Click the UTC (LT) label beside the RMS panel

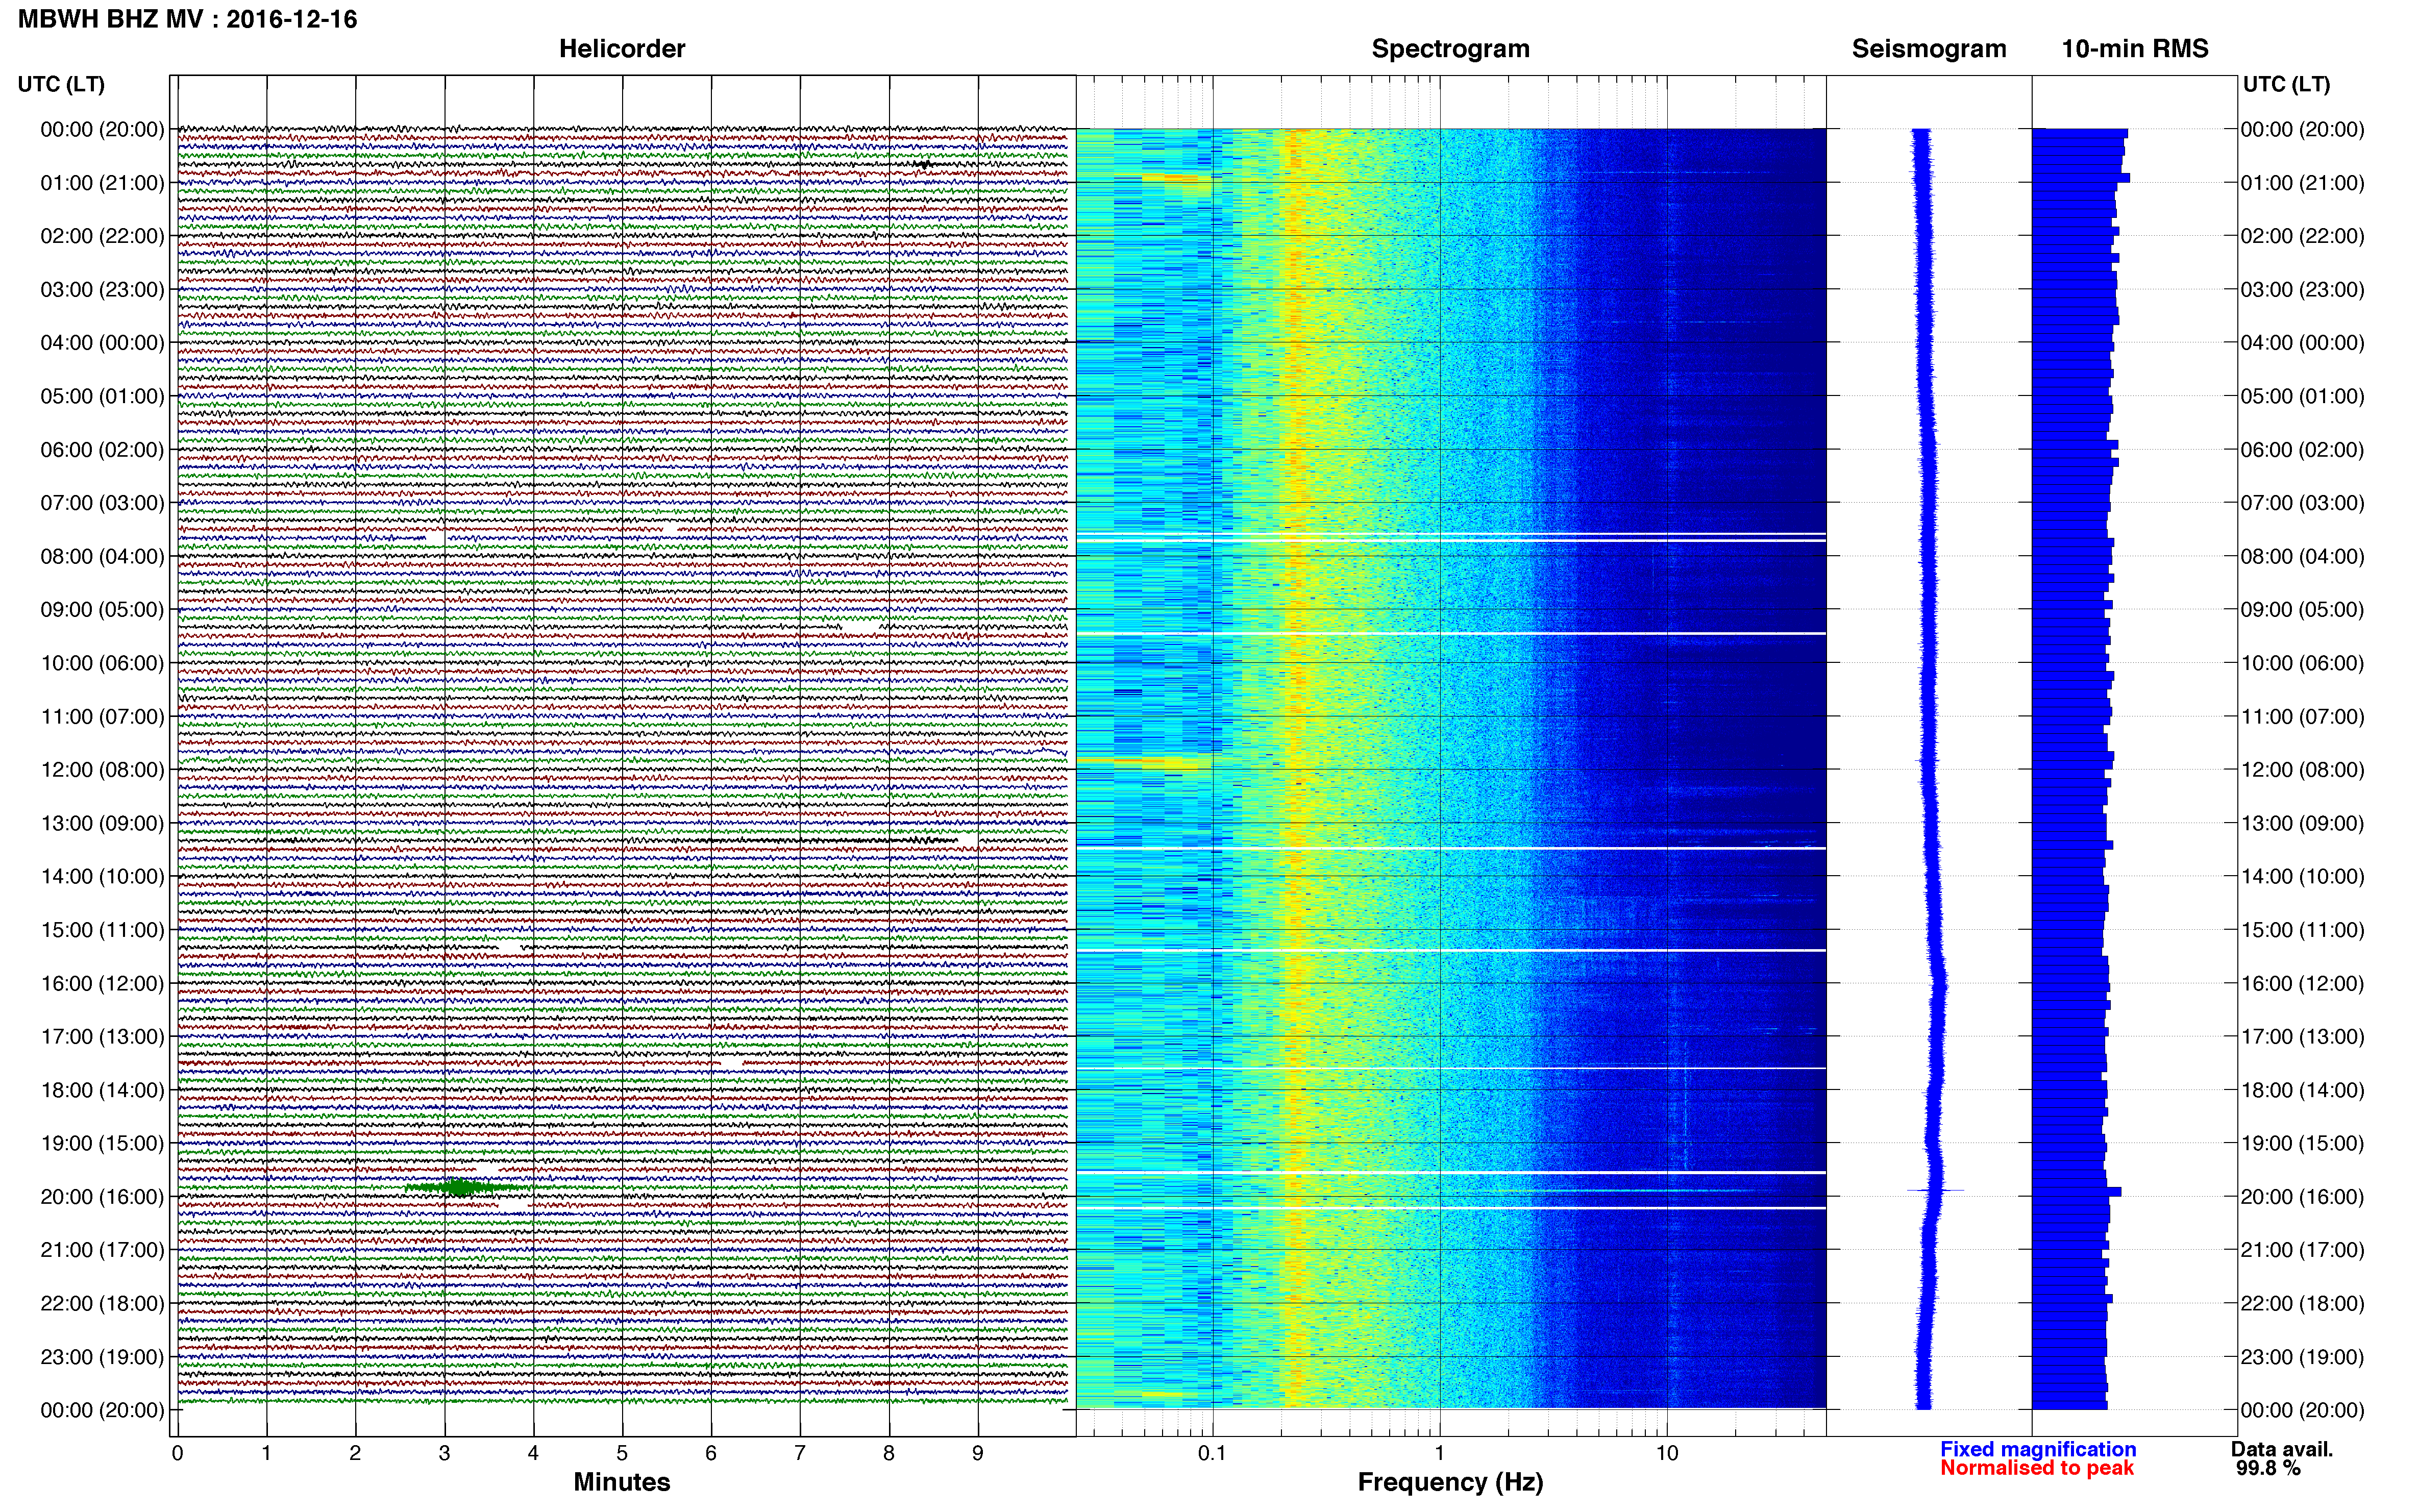[2286, 84]
